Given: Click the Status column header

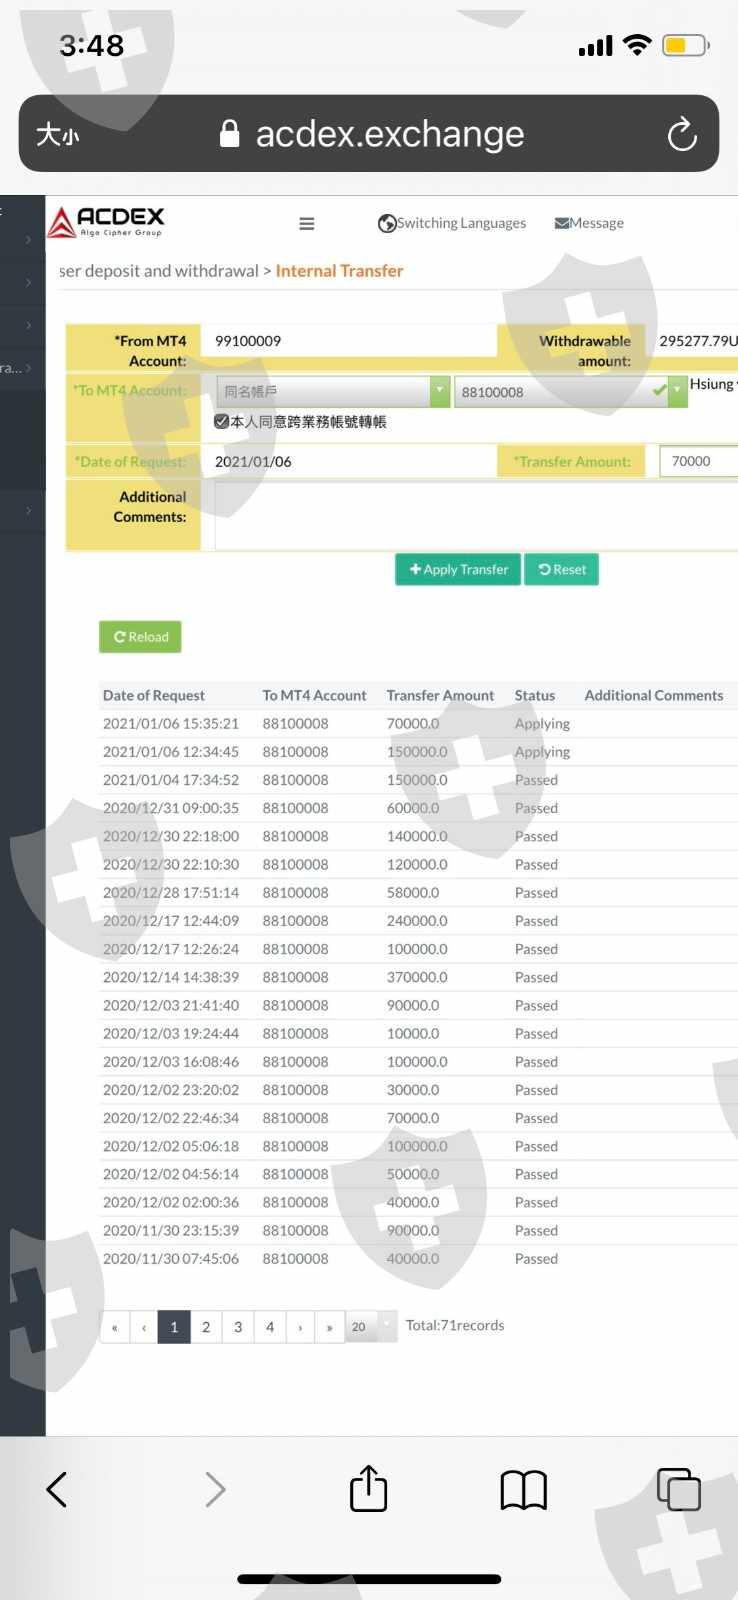Looking at the screenshot, I should tap(535, 696).
